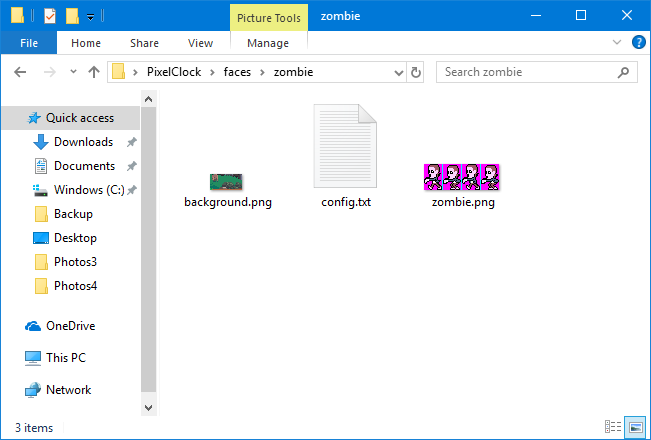
Task: Click the pin icon next to Documents
Action: pyautogui.click(x=132, y=166)
